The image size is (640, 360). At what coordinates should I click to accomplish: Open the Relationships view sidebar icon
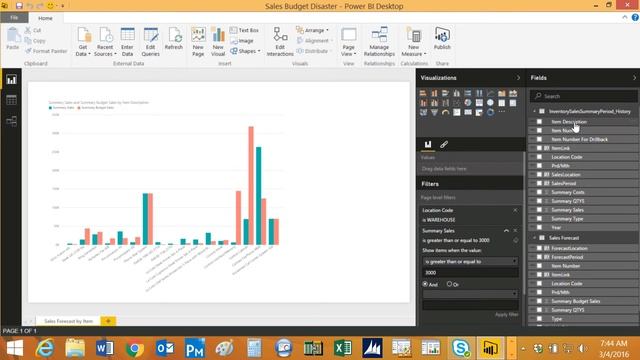pyautogui.click(x=11, y=121)
